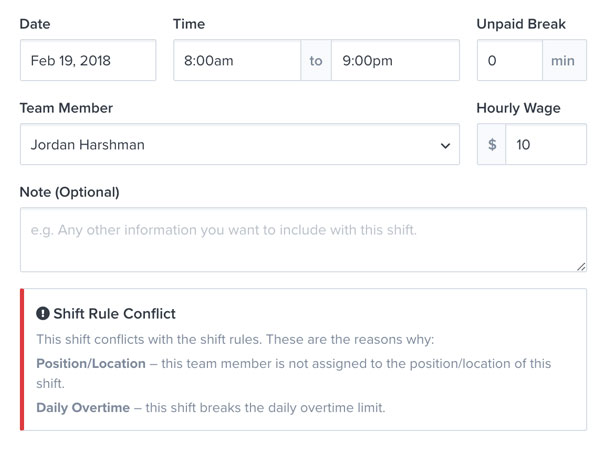Select the Feb 19, 2018 date field
608x456 pixels.
(88, 60)
